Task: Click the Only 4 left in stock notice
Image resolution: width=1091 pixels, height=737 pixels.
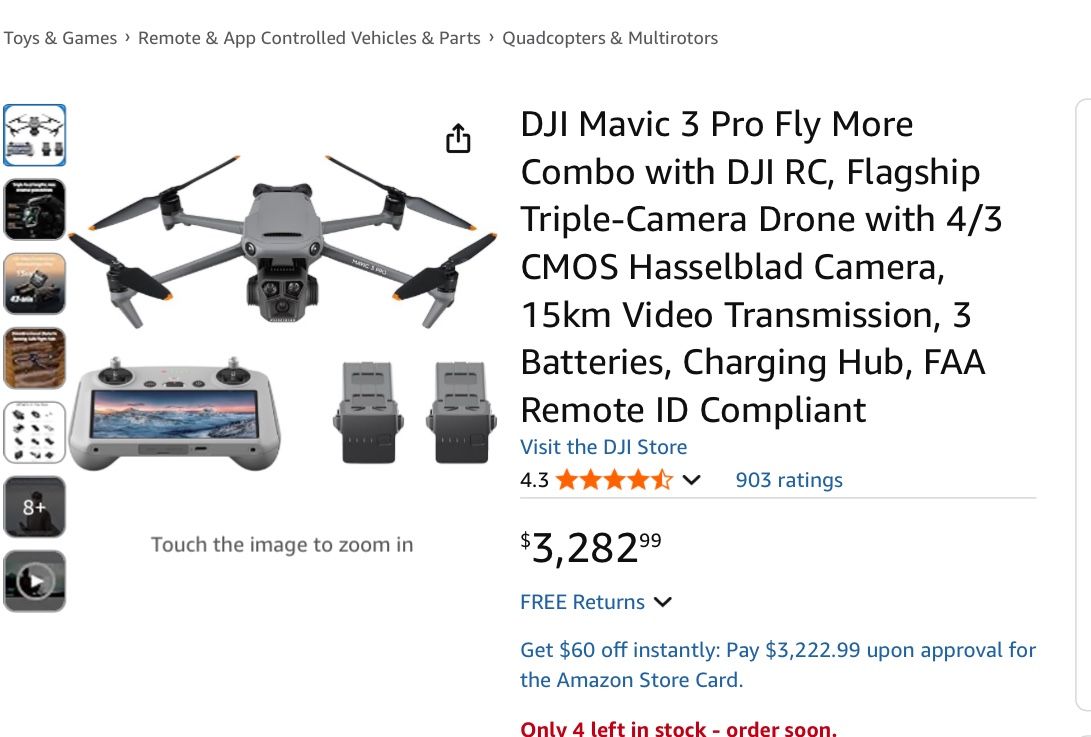Action: 677,728
